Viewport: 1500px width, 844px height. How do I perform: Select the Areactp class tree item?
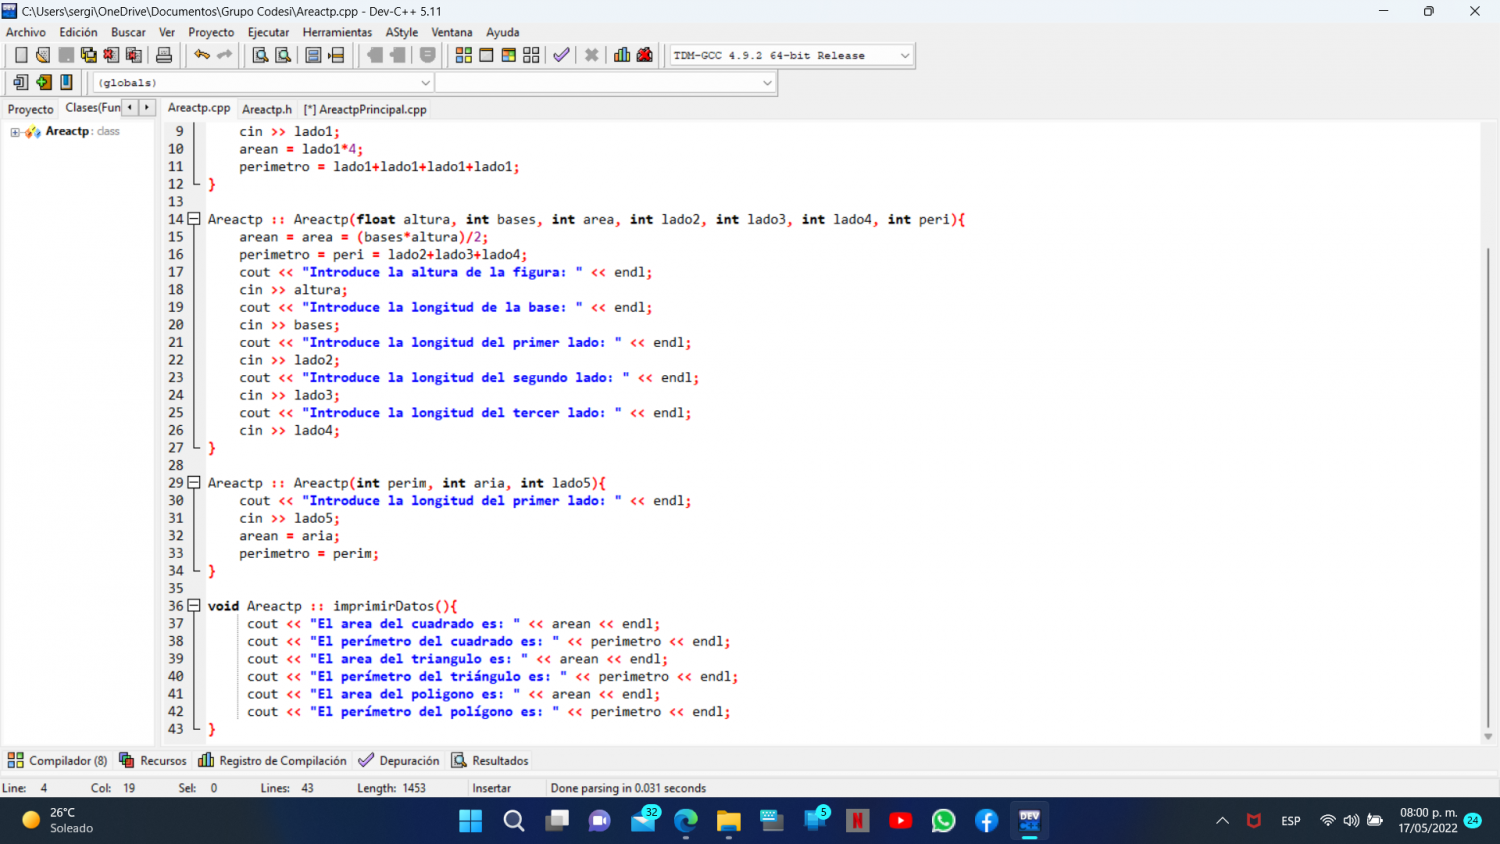pyautogui.click(x=67, y=132)
